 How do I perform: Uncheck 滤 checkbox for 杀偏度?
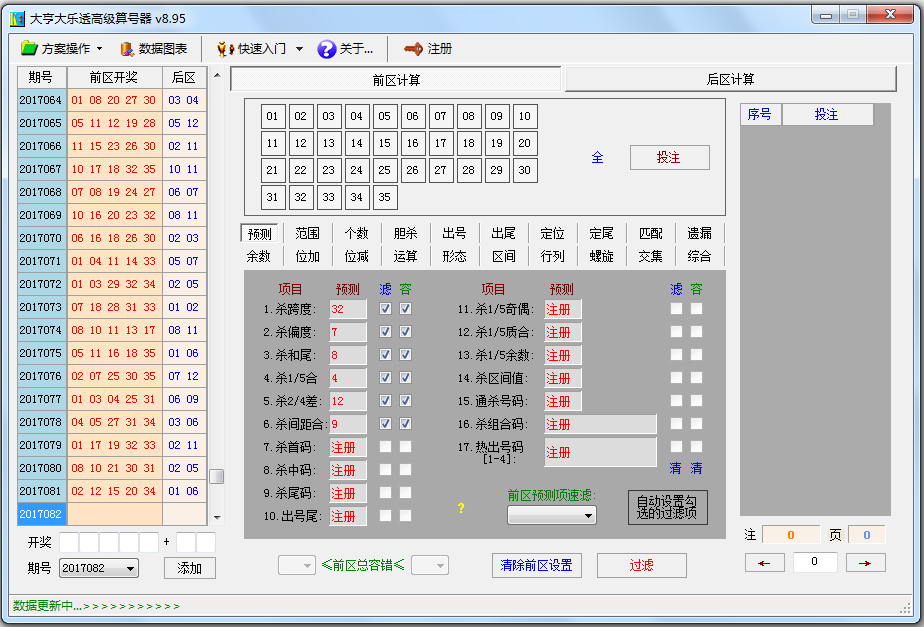(x=385, y=331)
